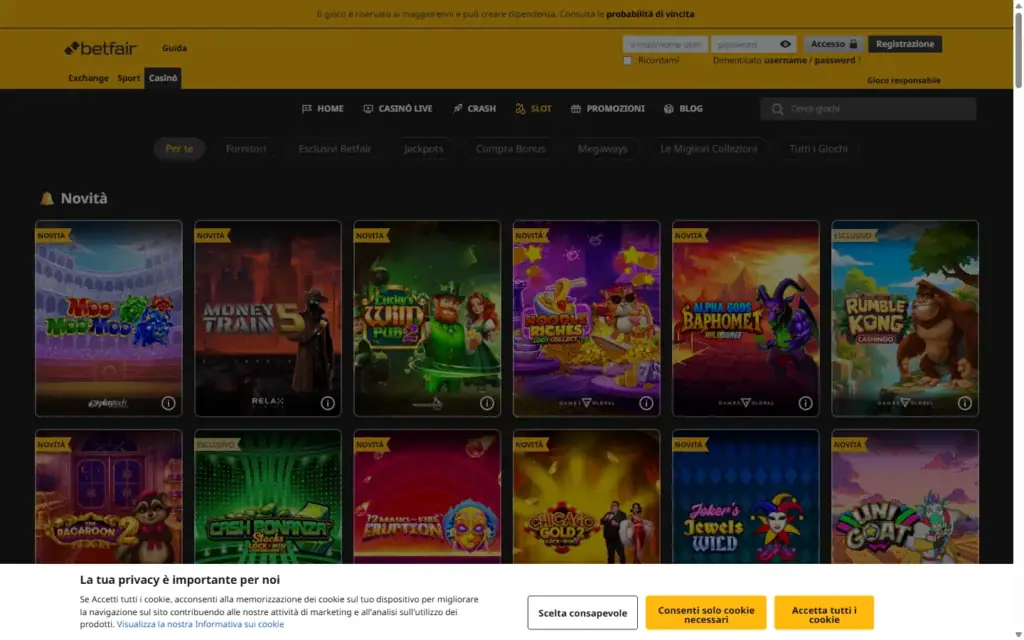Open Gioco responsabile link
Screen dimensions: 1024x640
click(x=904, y=80)
